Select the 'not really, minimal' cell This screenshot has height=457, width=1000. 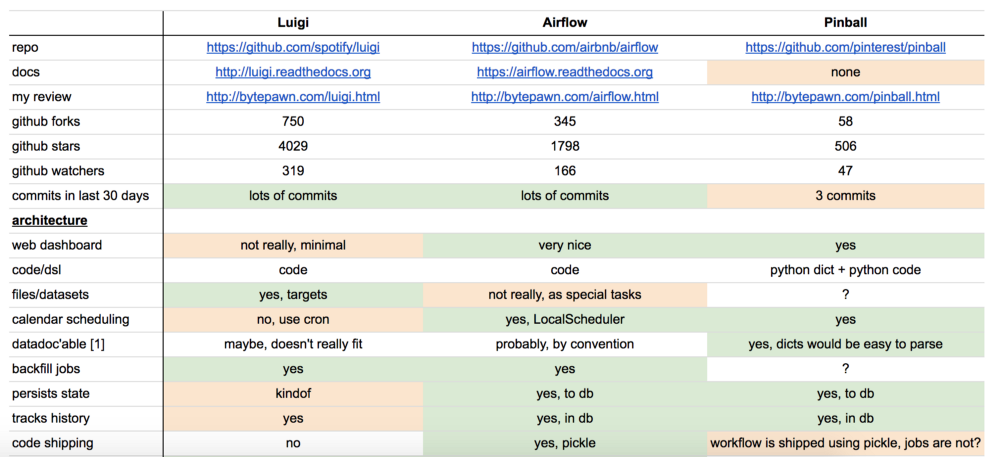click(293, 245)
